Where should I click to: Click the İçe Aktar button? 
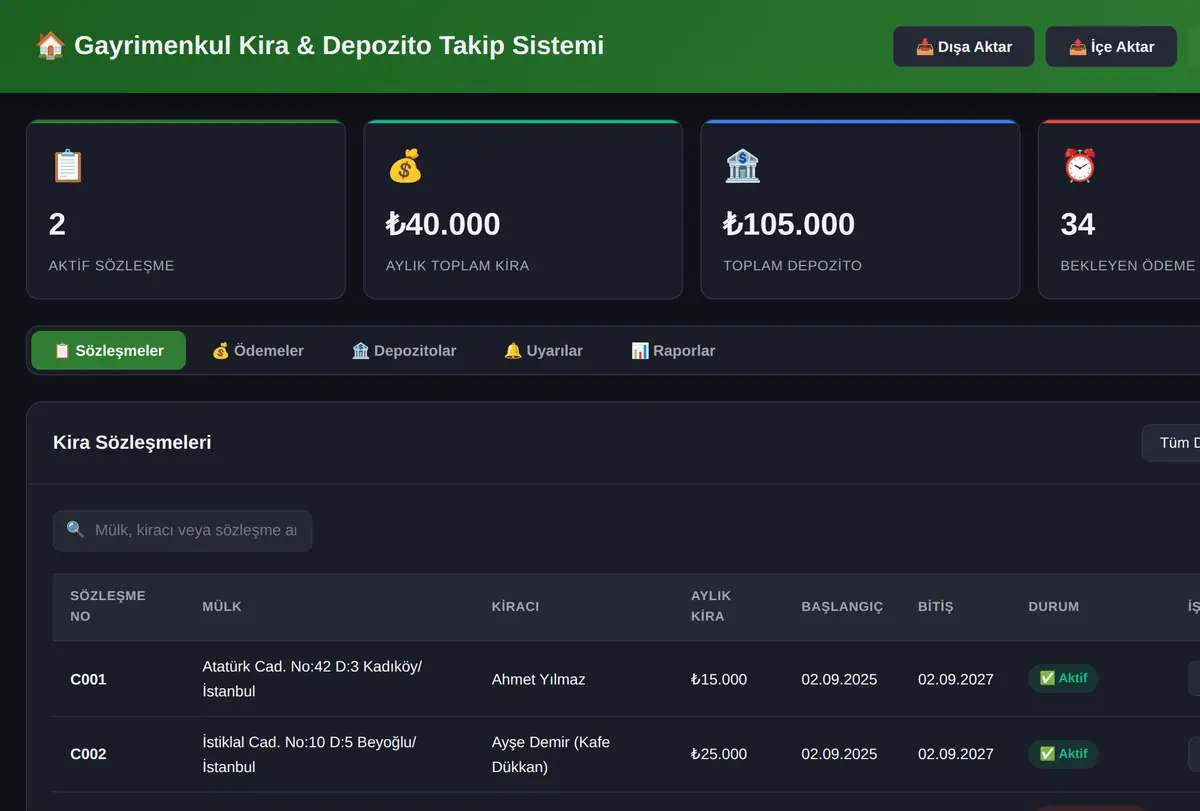[1111, 47]
